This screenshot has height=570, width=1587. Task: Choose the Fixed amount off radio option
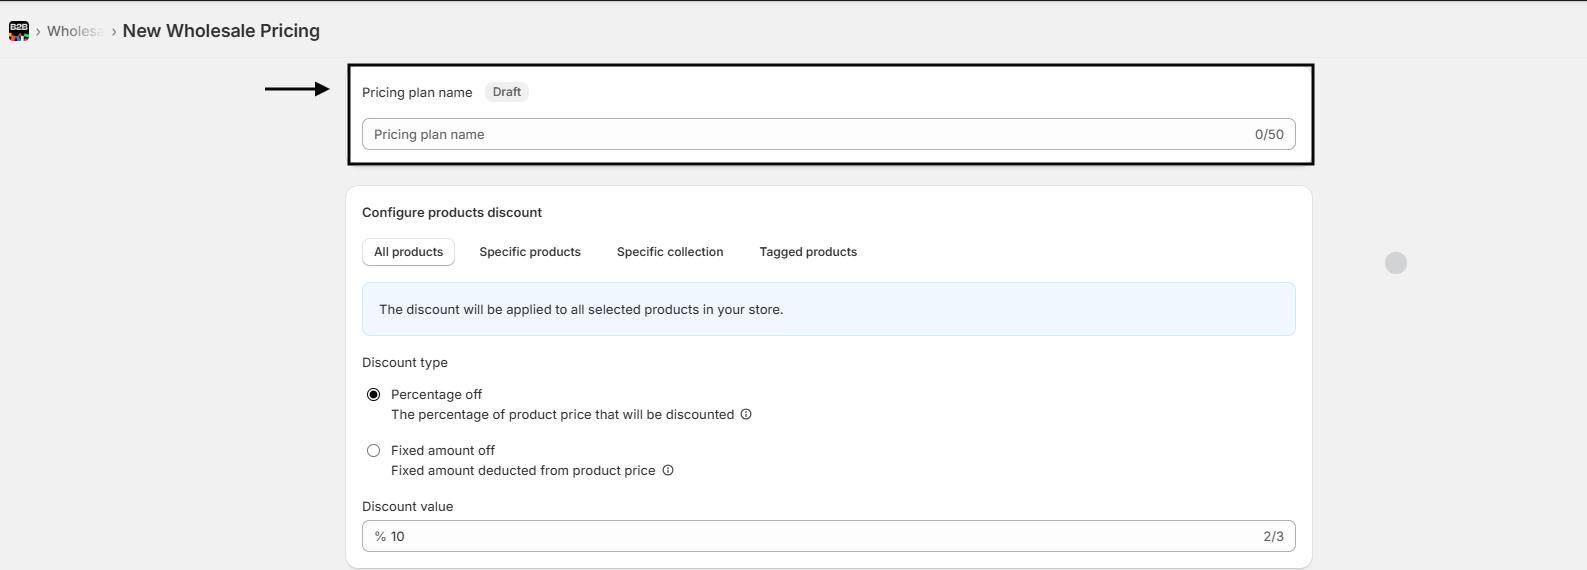[x=374, y=451]
